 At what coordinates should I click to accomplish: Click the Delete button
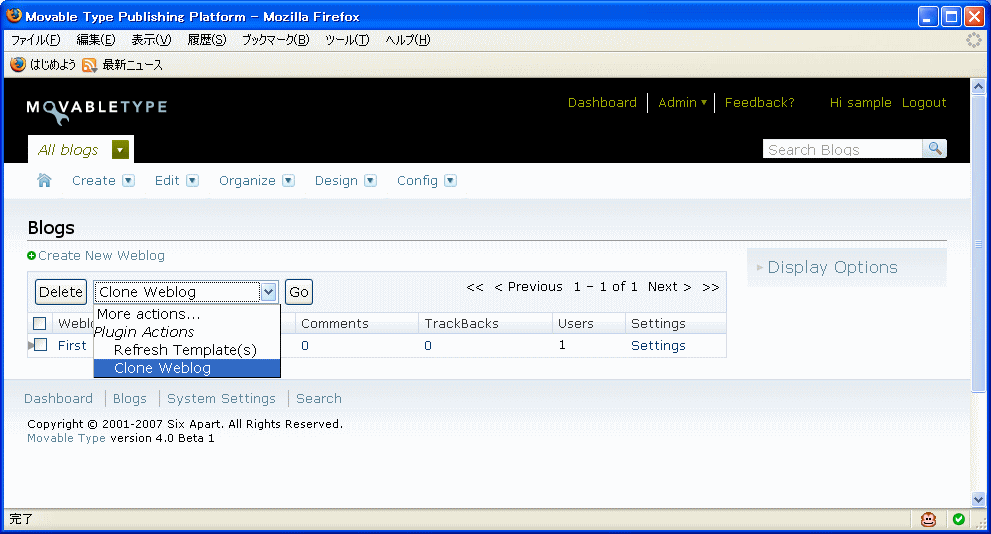(61, 292)
